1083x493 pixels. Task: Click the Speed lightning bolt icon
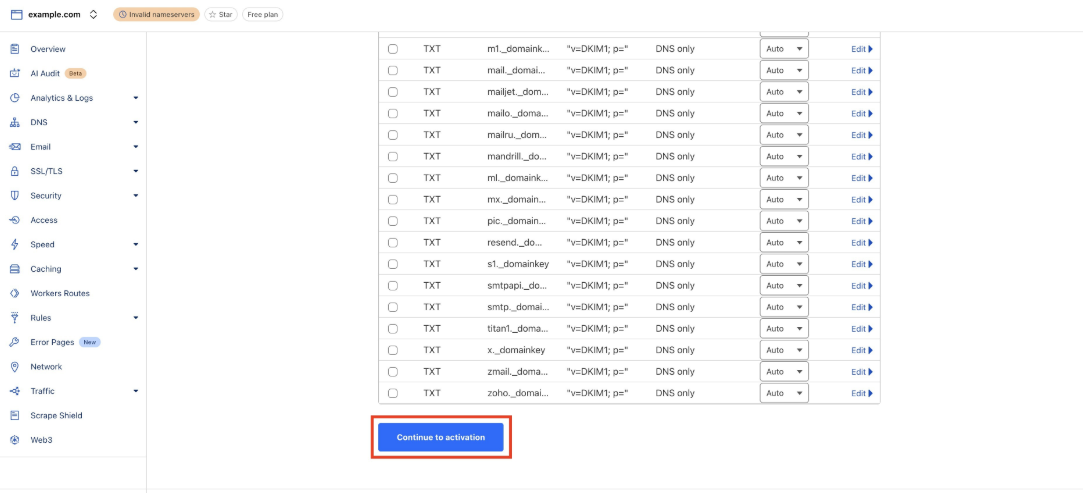[x=14, y=244]
